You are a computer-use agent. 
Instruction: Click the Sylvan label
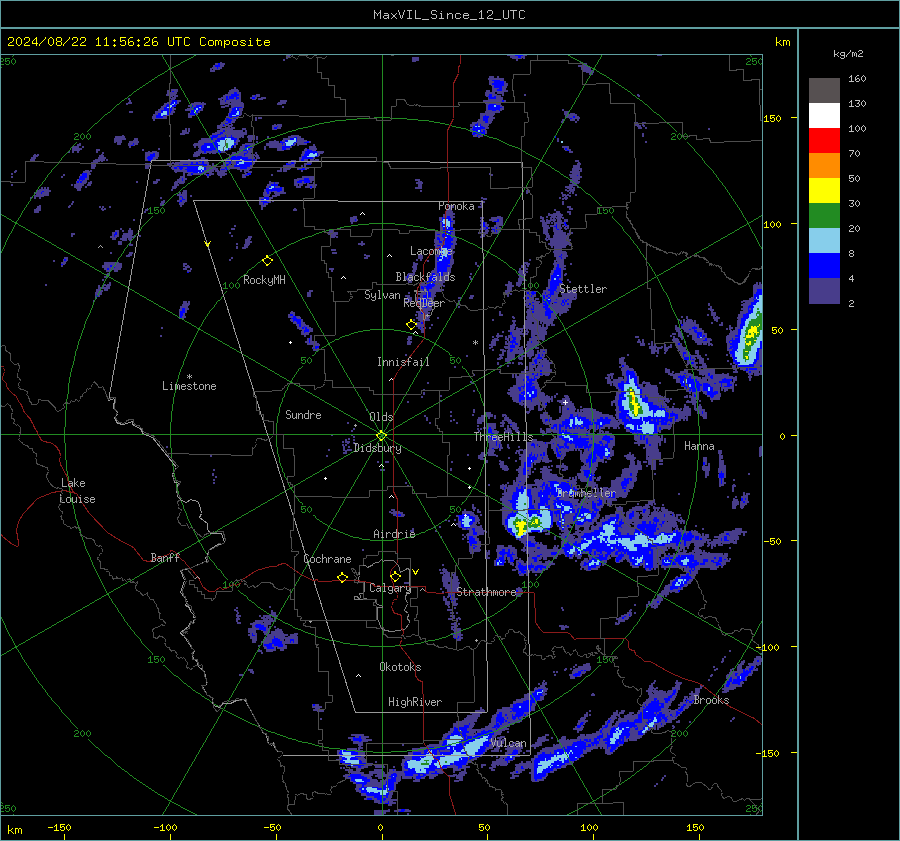point(382,295)
